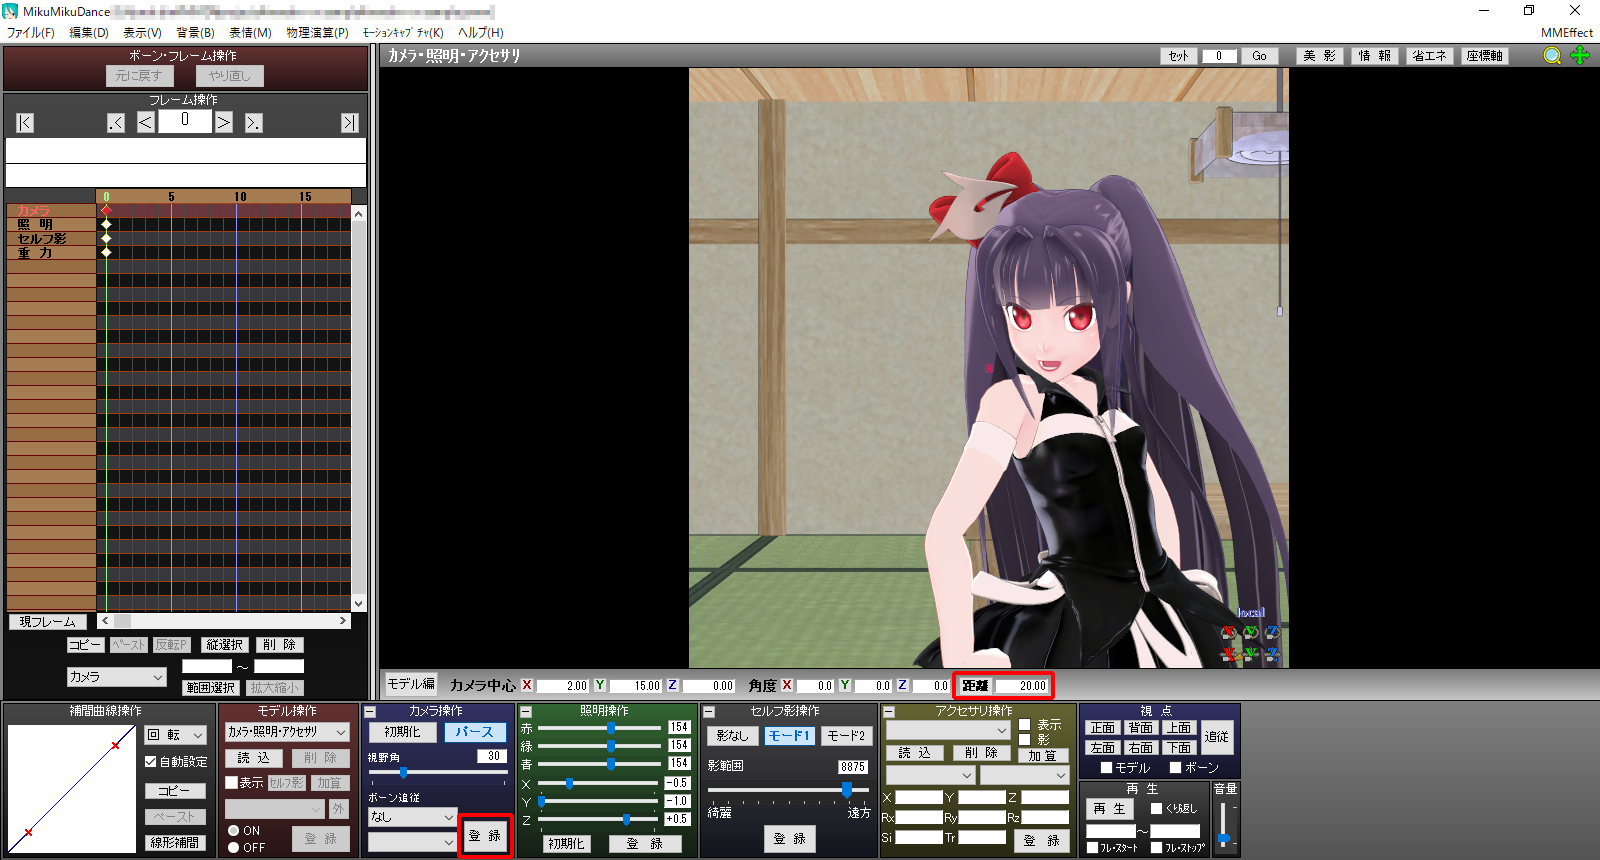This screenshot has width=1600, height=860.
Task: Open the 表示(V) menu
Action: pyautogui.click(x=142, y=33)
